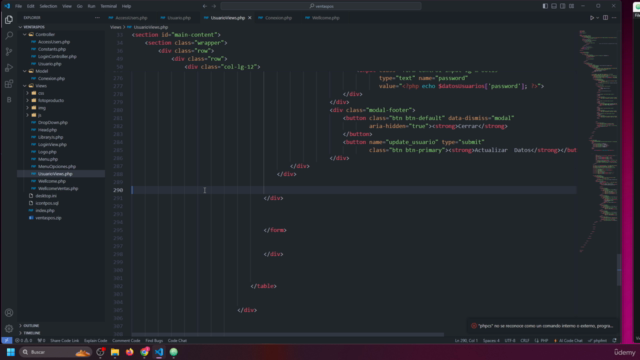This screenshot has width=640, height=360.
Task: Click the command center search box
Action: (321, 6)
